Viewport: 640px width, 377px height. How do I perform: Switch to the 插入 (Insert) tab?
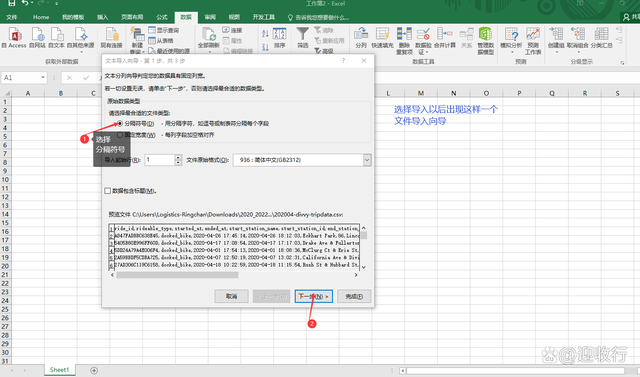point(102,17)
